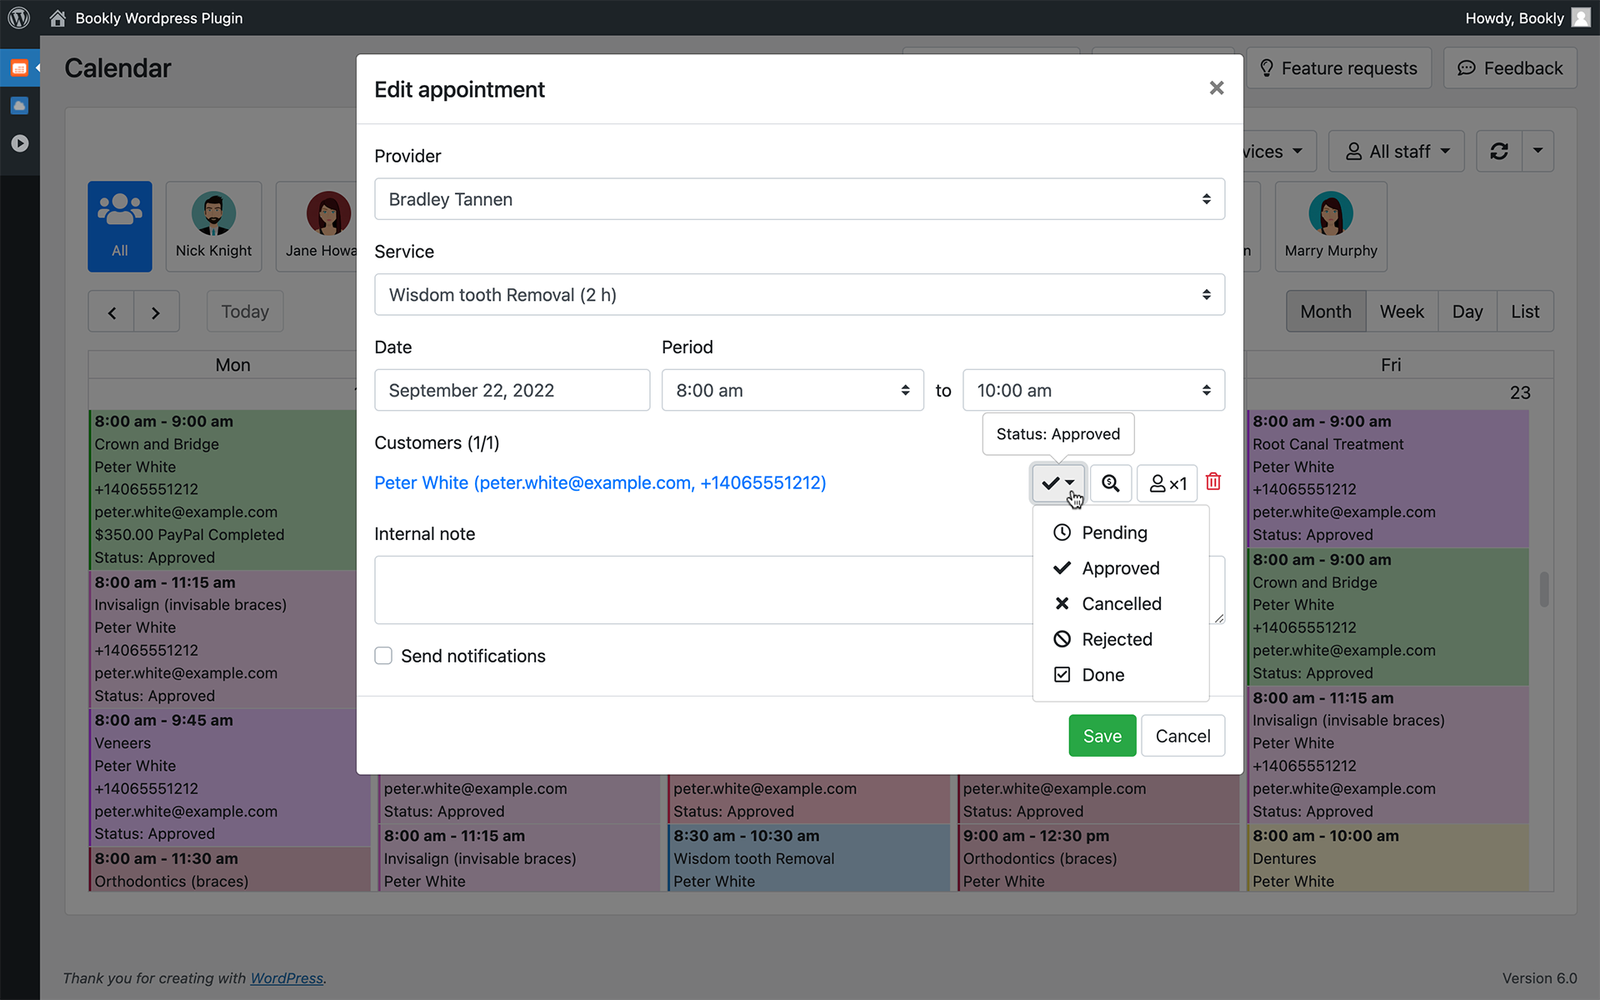
Task: Click the home icon next to Bookly Wordpress Plugin
Action: [57, 17]
